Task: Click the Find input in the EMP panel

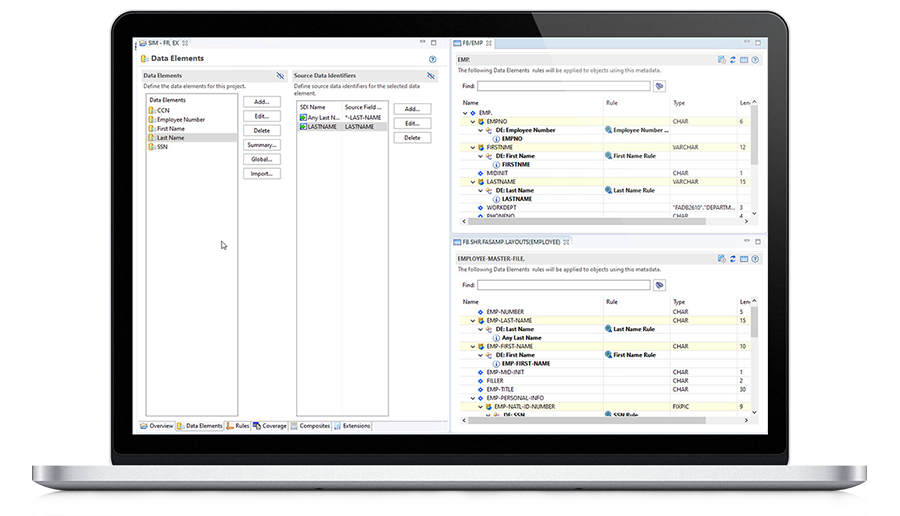Action: point(563,87)
